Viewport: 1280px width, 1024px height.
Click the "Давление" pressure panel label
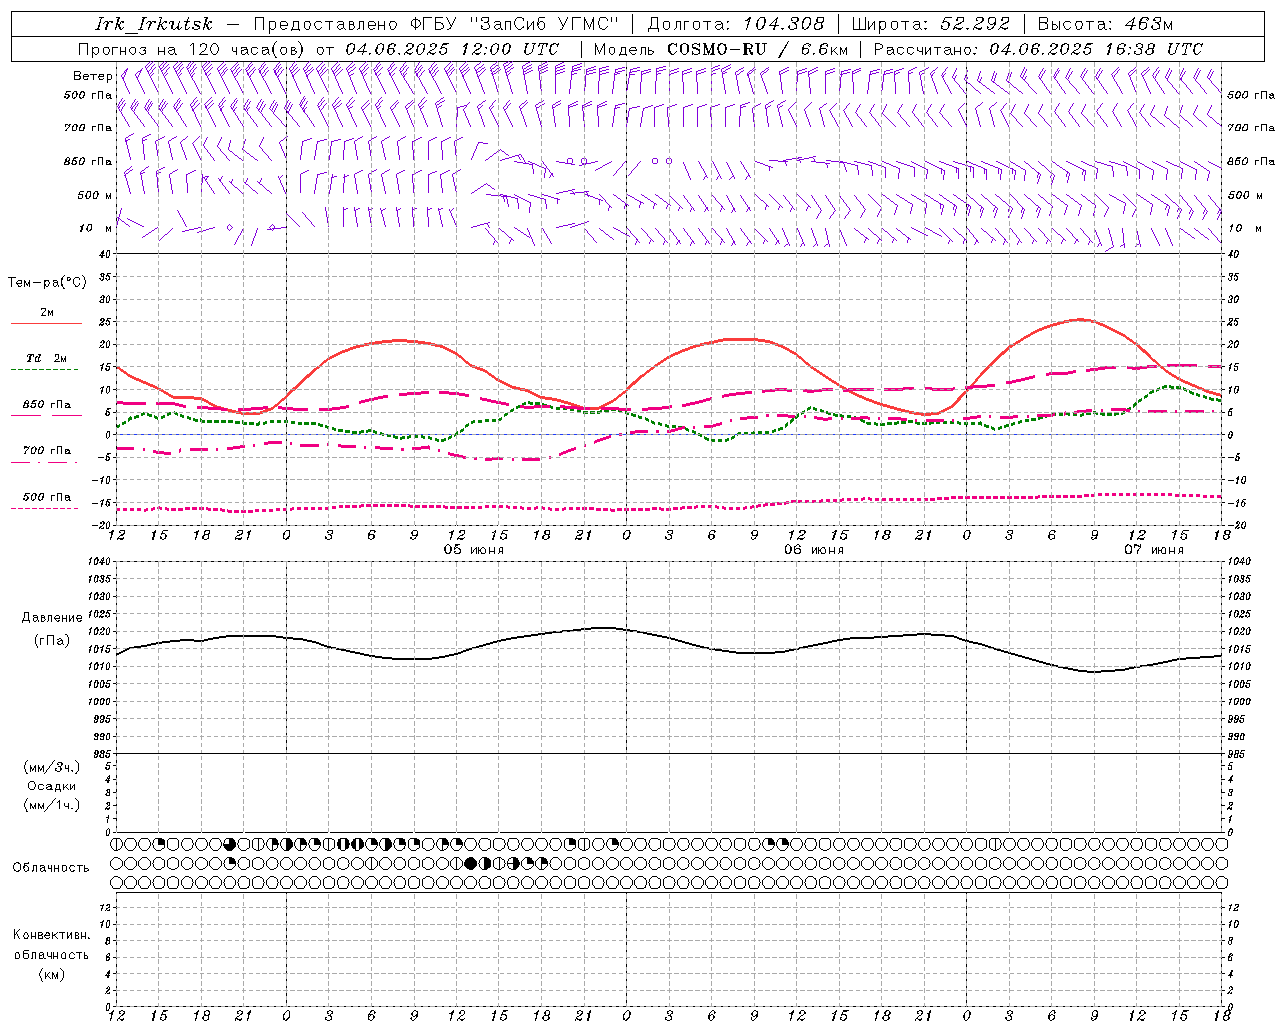point(52,618)
